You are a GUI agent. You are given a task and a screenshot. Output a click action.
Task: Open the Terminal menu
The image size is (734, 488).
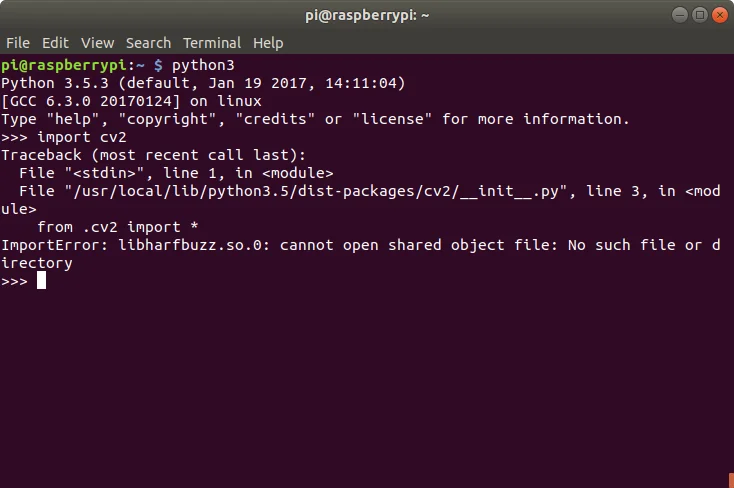click(212, 43)
